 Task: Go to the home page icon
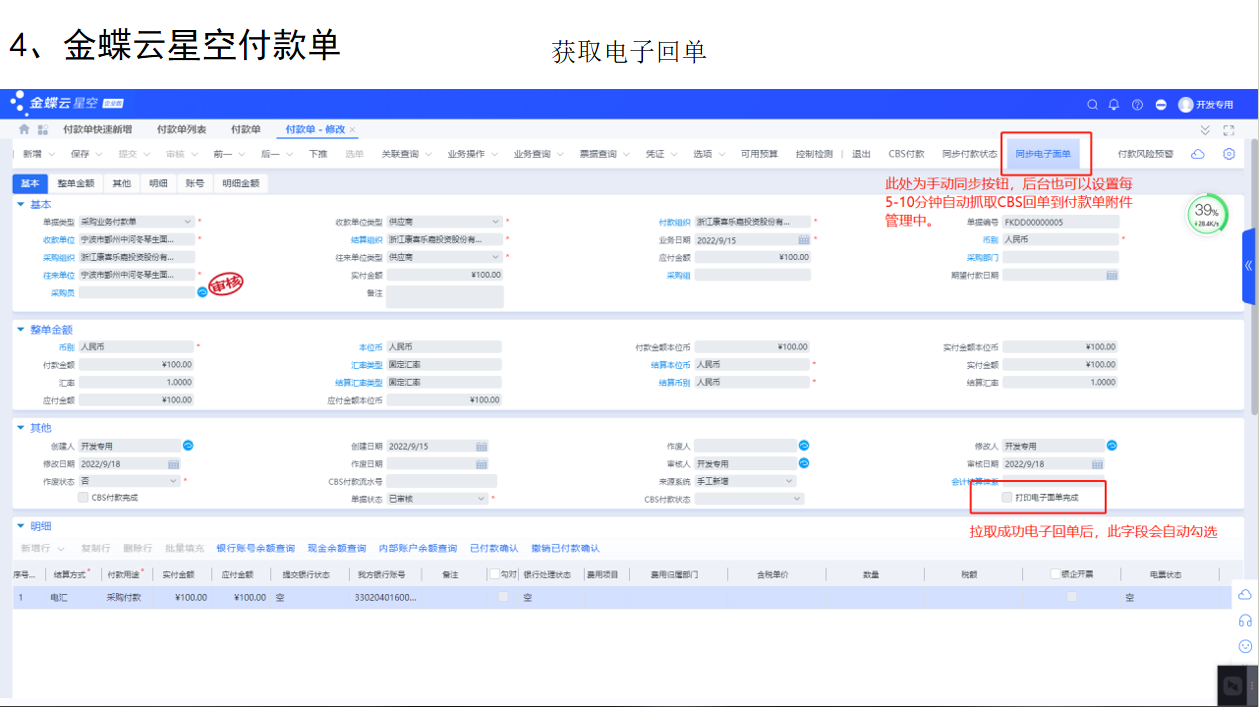click(24, 130)
